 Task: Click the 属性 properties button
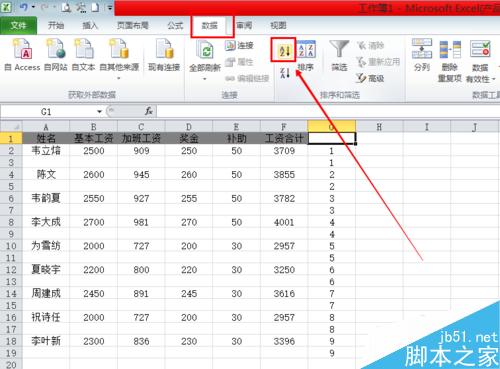[239, 62]
